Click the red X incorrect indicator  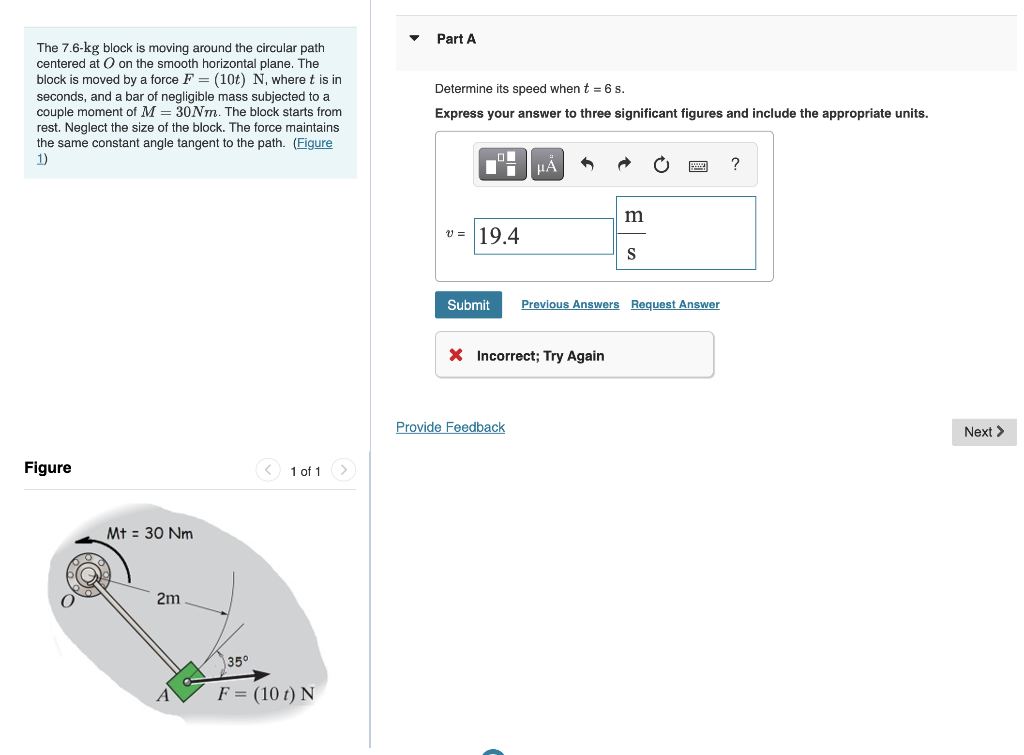pos(458,354)
